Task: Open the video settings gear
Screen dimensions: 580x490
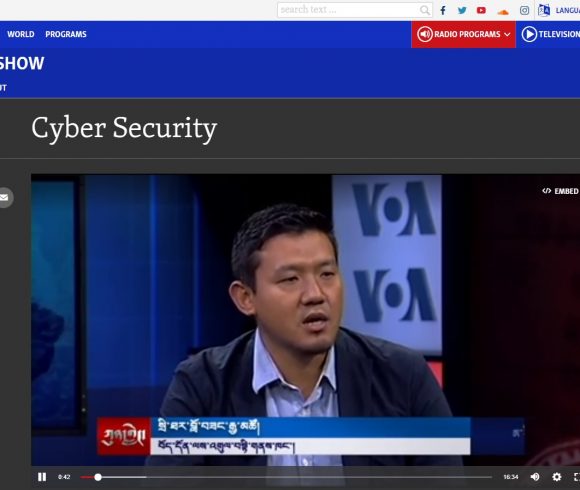Action: 557,477
